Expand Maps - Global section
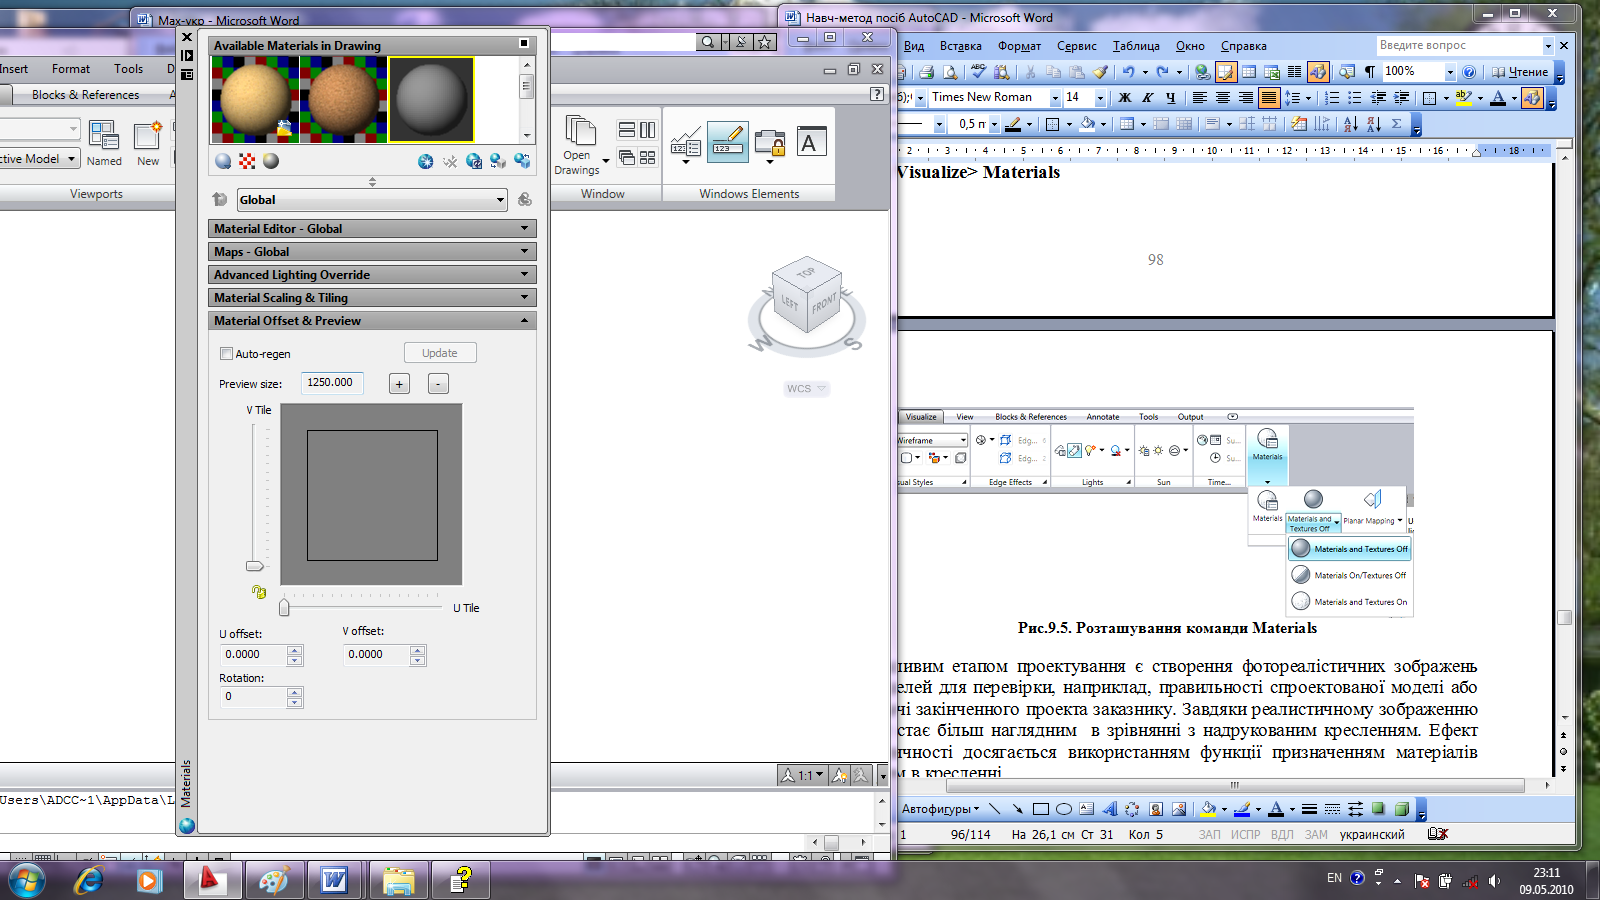 (372, 251)
